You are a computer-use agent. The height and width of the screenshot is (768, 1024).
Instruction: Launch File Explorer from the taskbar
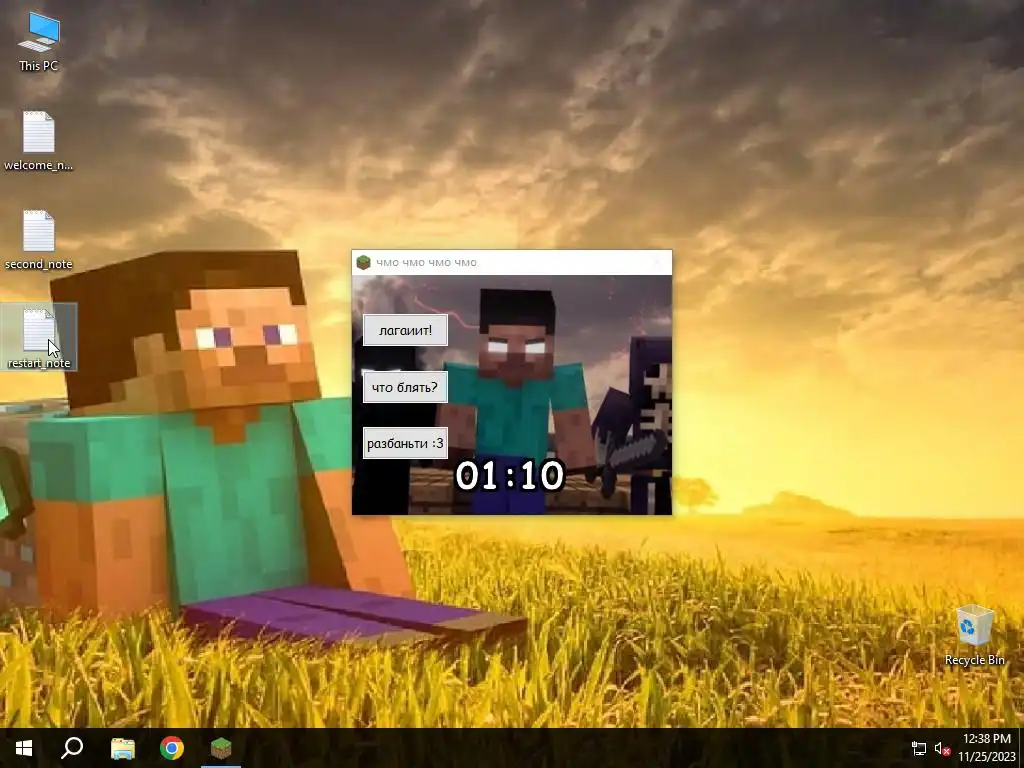pyautogui.click(x=122, y=748)
